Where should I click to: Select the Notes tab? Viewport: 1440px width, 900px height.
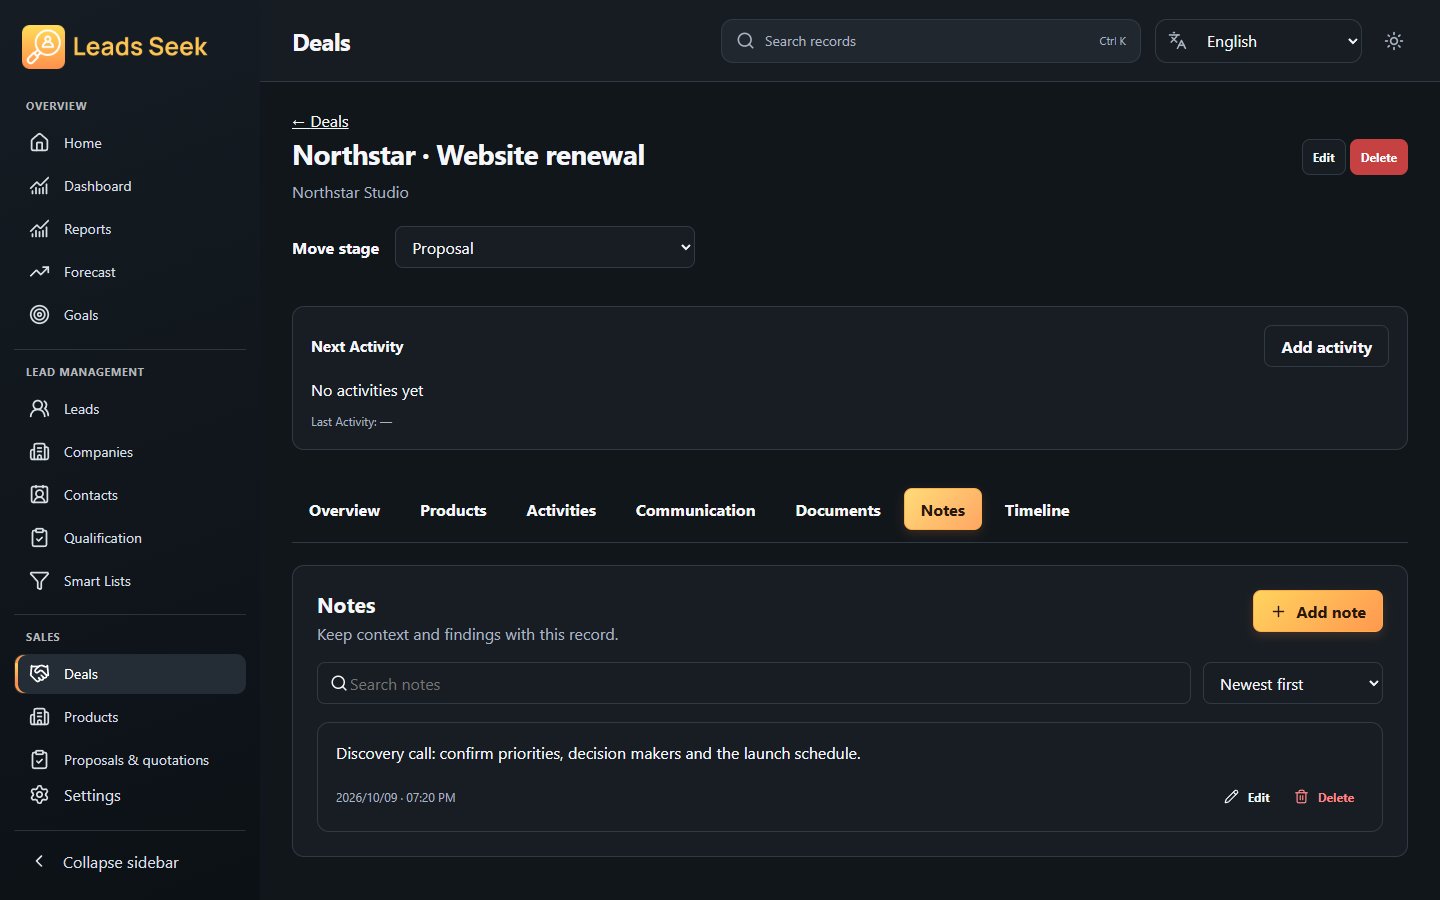click(x=943, y=510)
